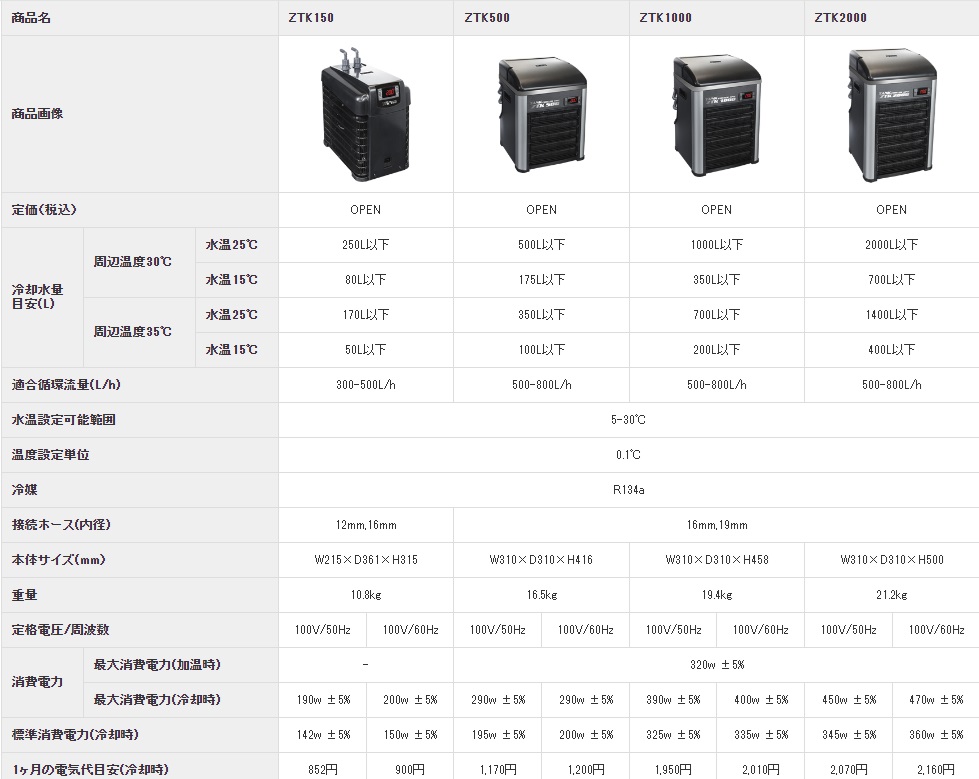Image resolution: width=979 pixels, height=779 pixels.
Task: Click the 142w ±5% value
Action: [323, 734]
